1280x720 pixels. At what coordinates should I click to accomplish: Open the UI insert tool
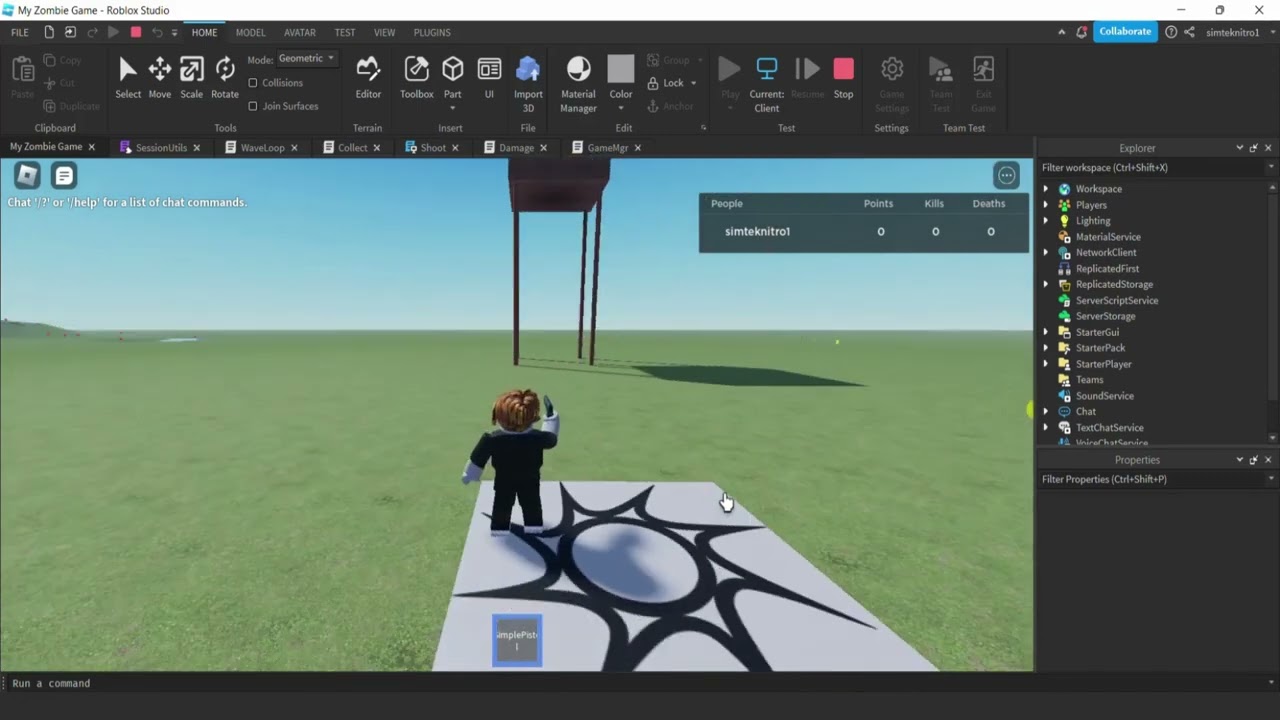489,78
